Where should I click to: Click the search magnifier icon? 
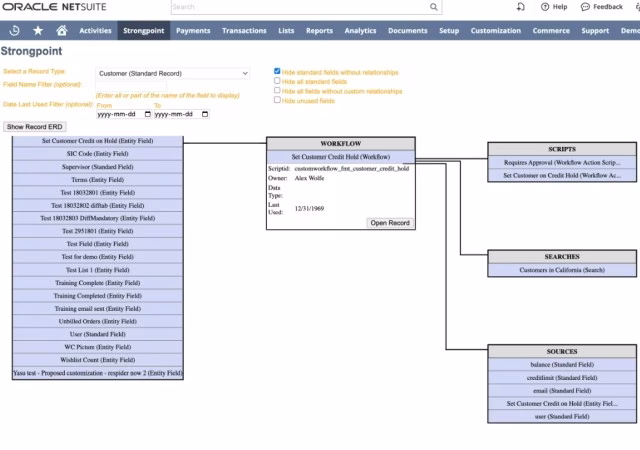tap(433, 7)
